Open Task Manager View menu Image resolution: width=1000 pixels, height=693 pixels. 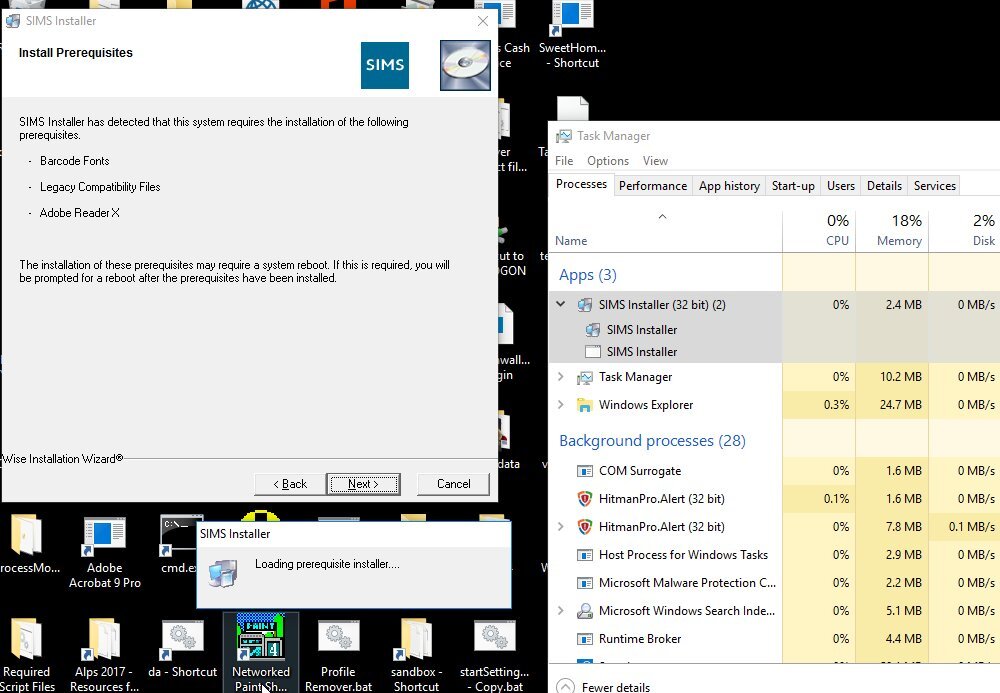pos(655,161)
